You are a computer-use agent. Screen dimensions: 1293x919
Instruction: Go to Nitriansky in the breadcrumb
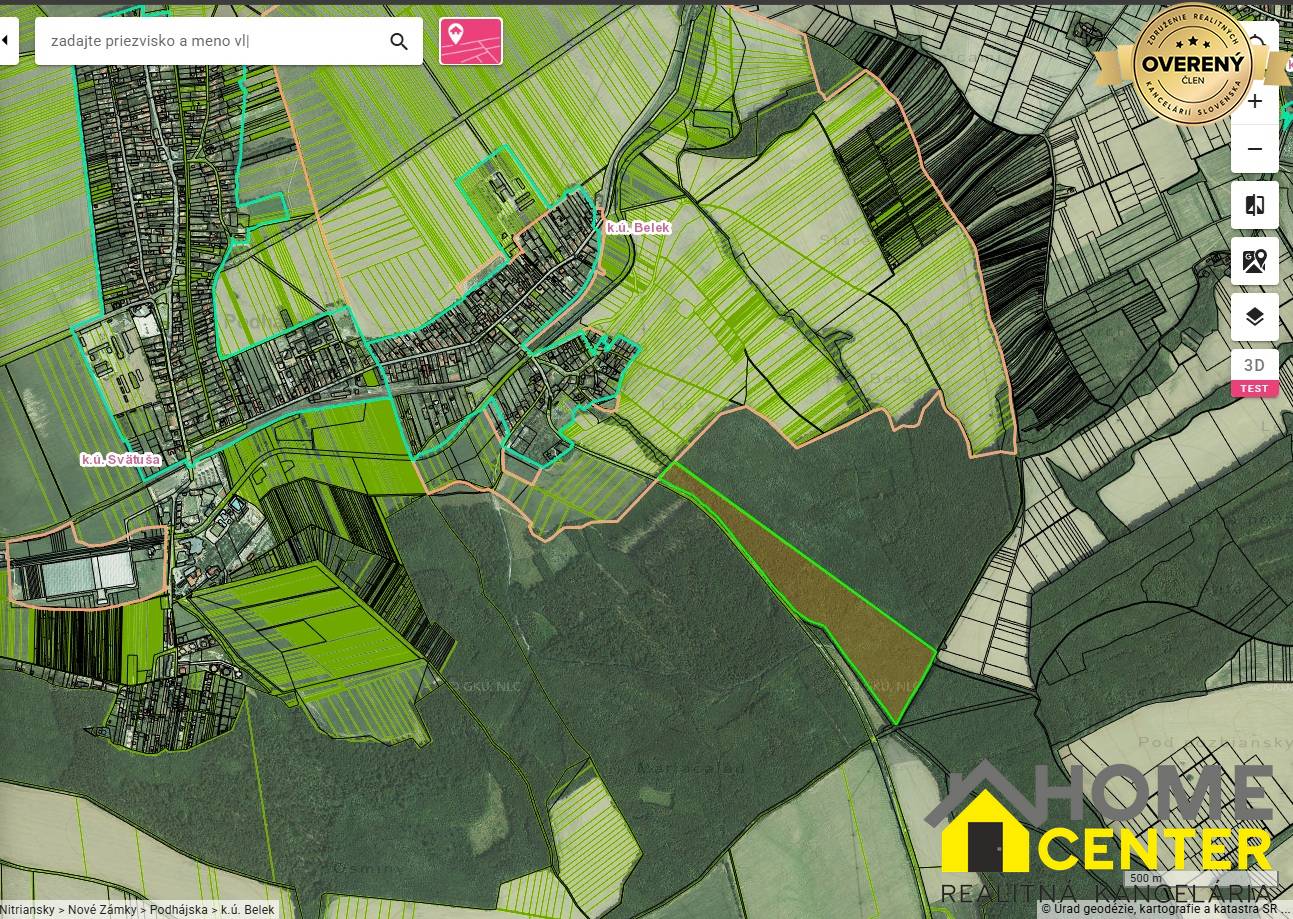click(x=28, y=910)
